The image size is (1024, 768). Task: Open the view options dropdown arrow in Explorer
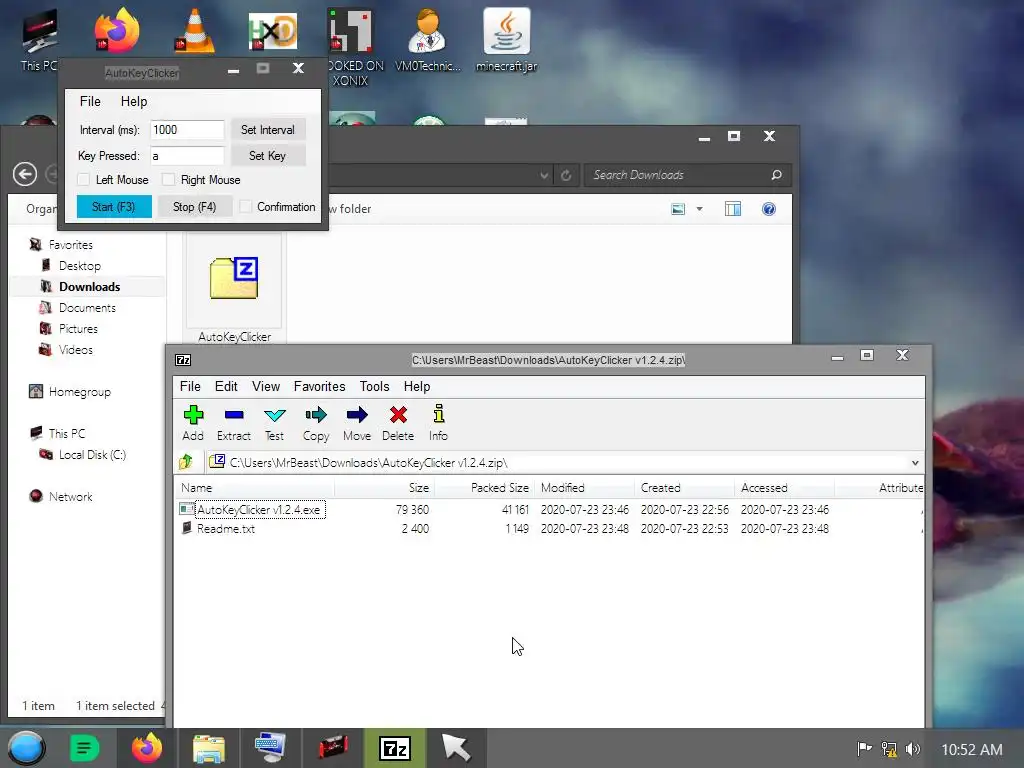[699, 209]
